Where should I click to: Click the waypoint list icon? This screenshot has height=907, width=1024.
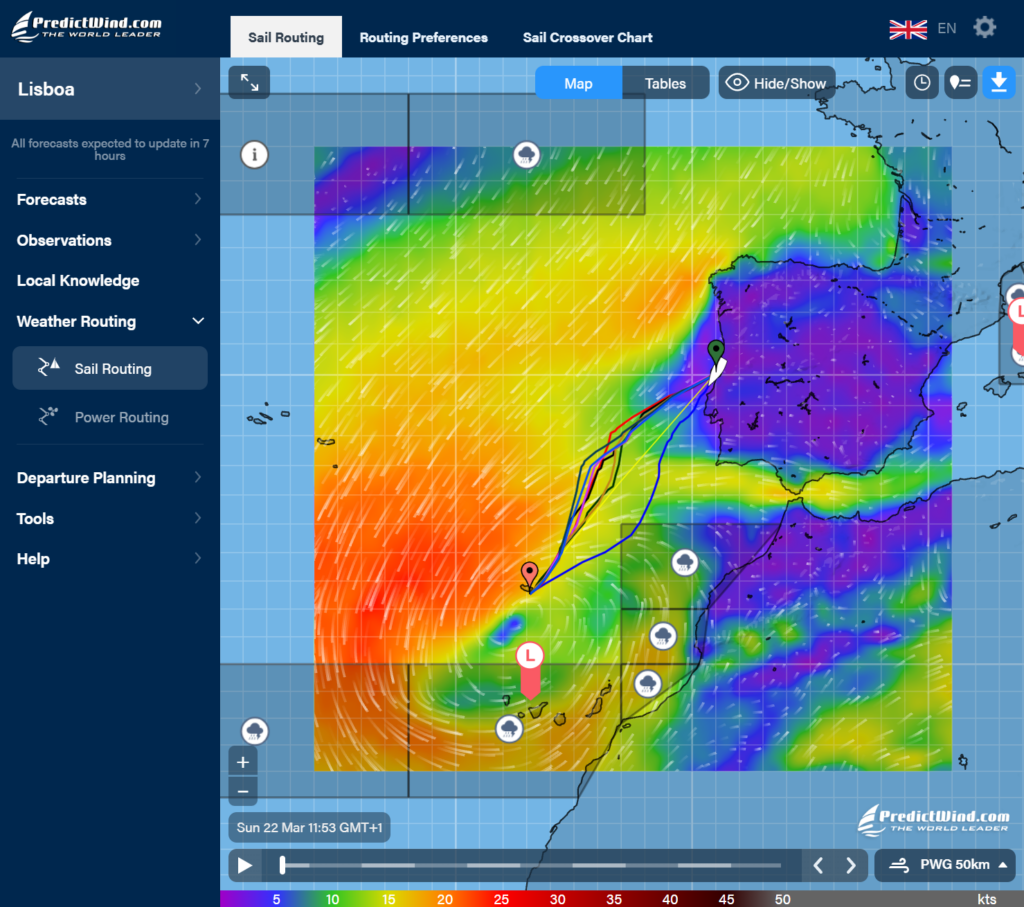click(960, 83)
